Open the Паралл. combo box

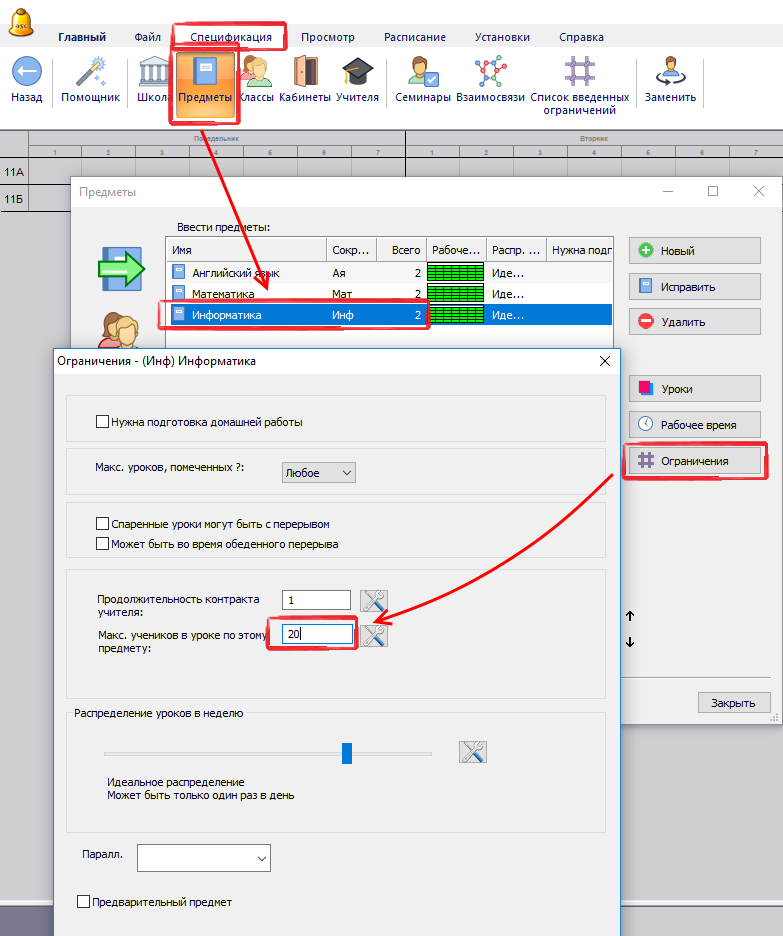point(204,858)
